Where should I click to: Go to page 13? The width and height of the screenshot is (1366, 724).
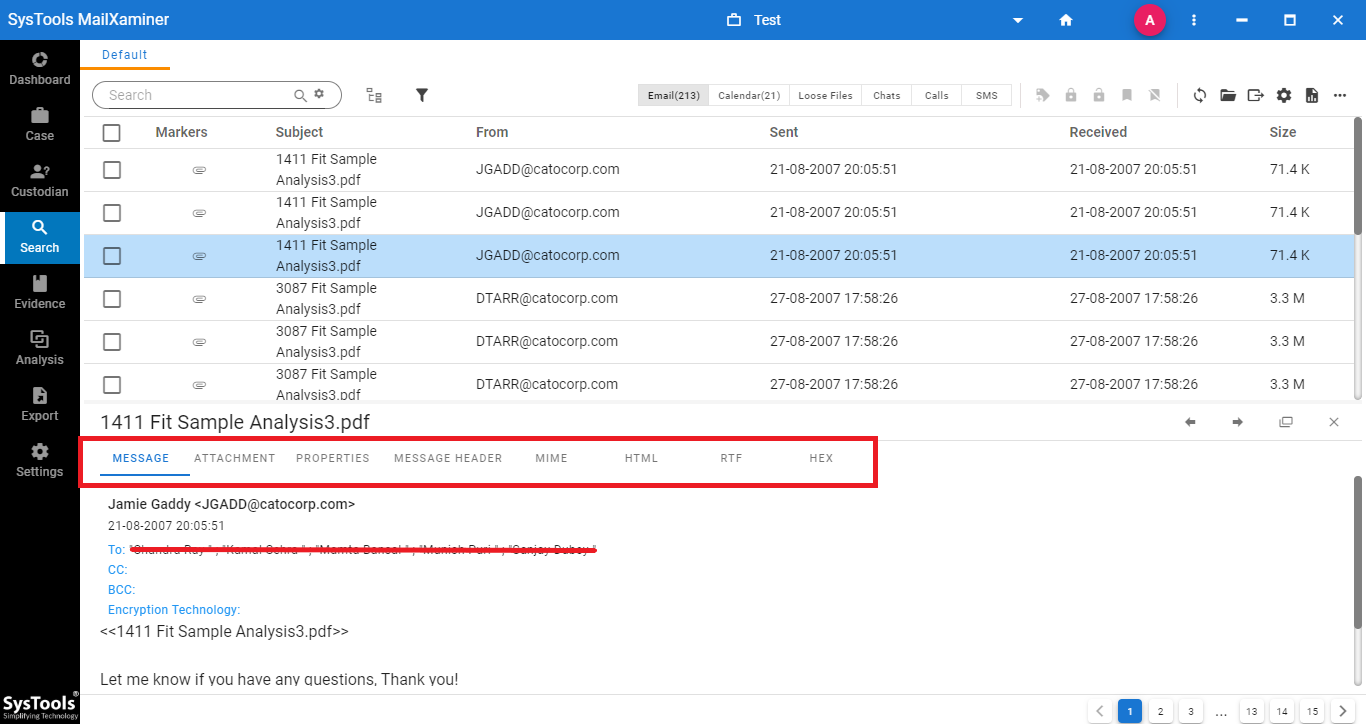[x=1251, y=712]
